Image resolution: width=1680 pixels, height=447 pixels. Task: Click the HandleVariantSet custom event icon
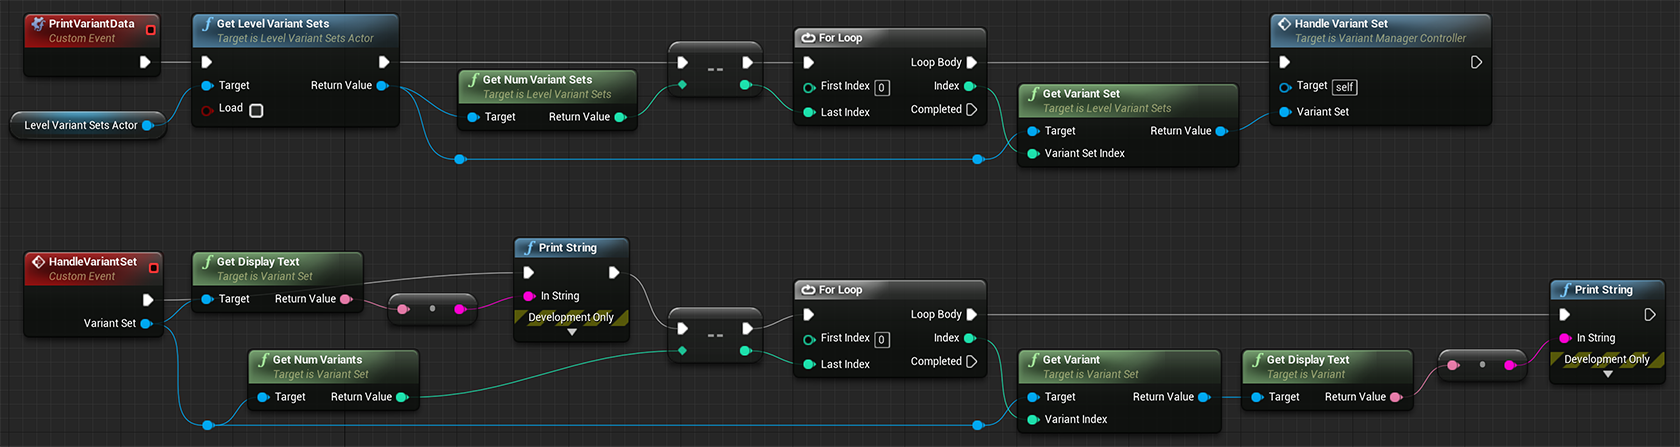(38, 261)
